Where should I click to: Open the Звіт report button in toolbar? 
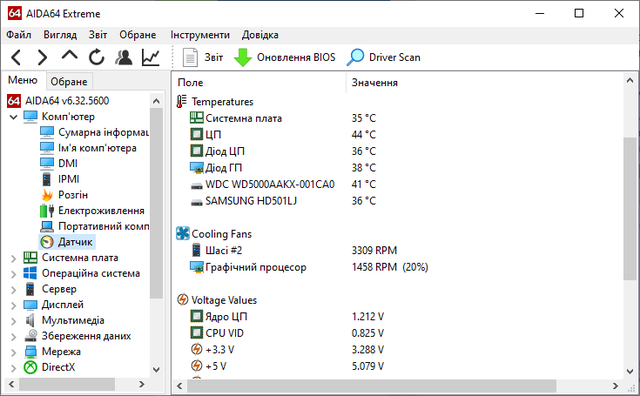[x=203, y=58]
